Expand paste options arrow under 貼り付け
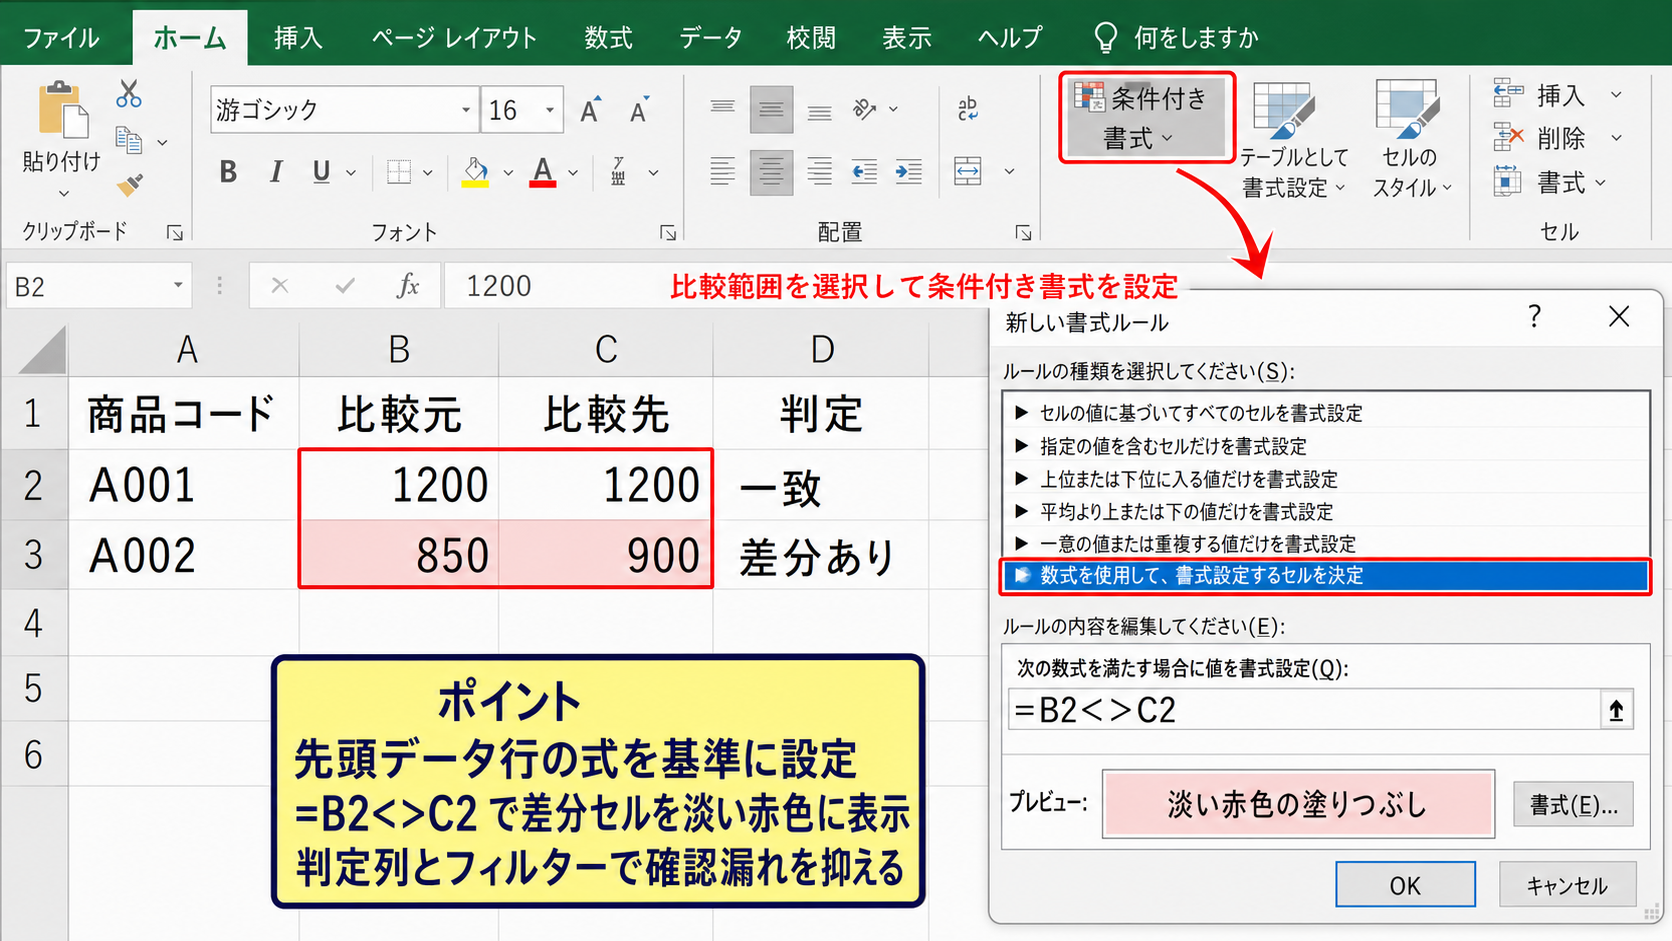The image size is (1672, 941). point(63,193)
